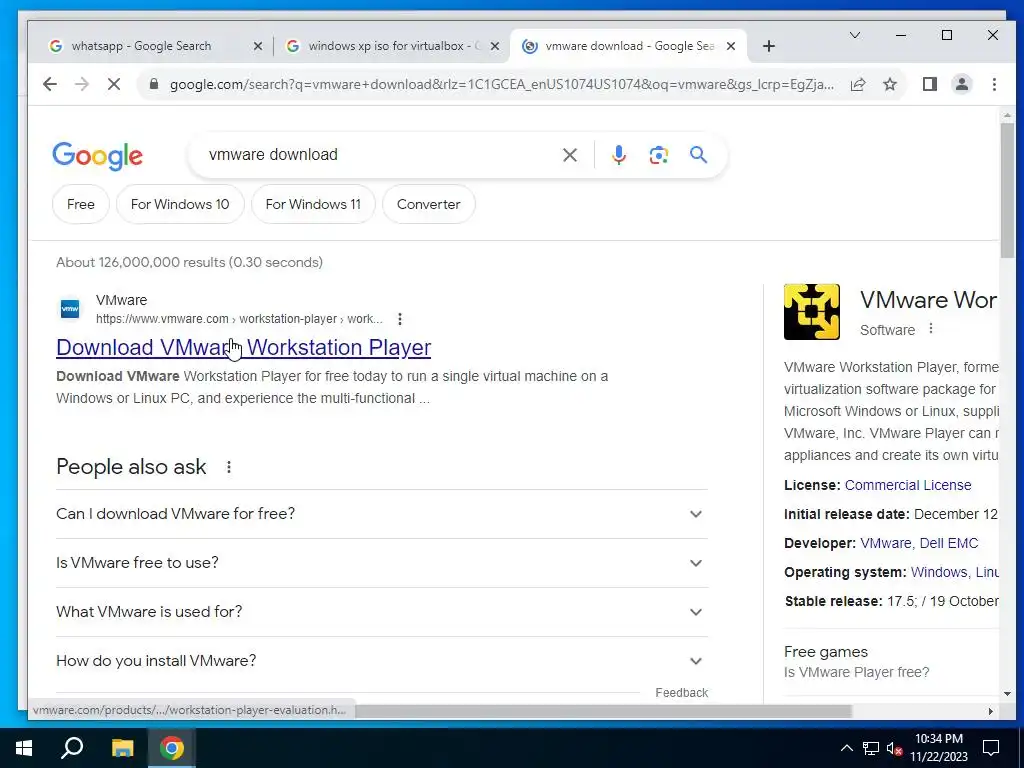Click the blue magnifier search button
This screenshot has height=768, width=1024.
point(698,155)
